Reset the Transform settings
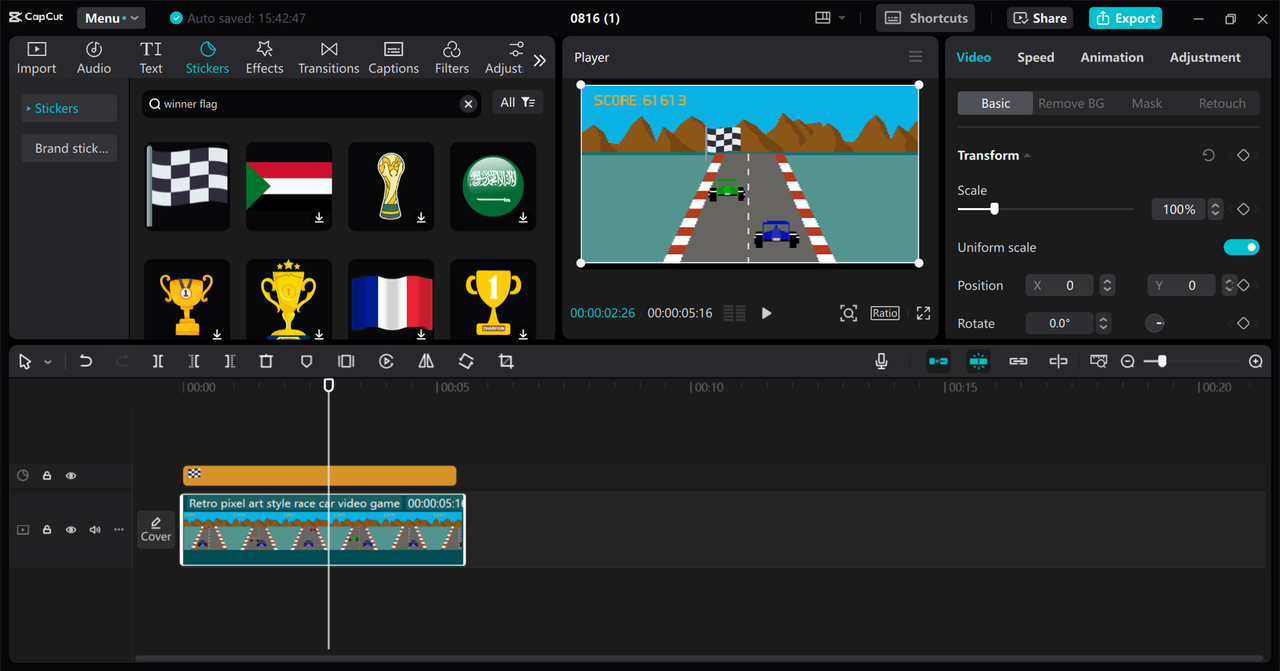The width and height of the screenshot is (1280, 671). point(1208,155)
